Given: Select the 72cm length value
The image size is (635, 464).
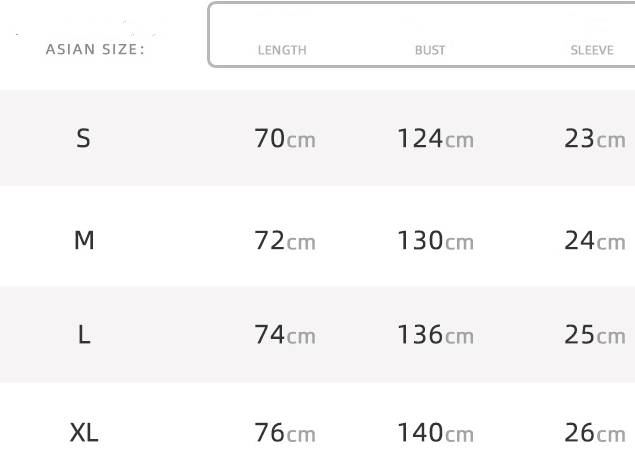Looking at the screenshot, I should [285, 241].
